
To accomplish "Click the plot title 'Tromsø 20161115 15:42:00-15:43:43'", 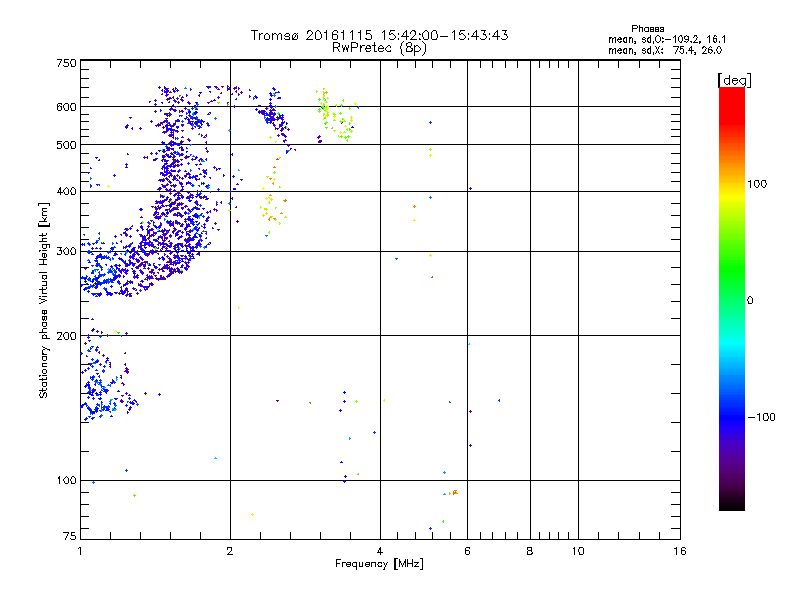I will tap(379, 35).
